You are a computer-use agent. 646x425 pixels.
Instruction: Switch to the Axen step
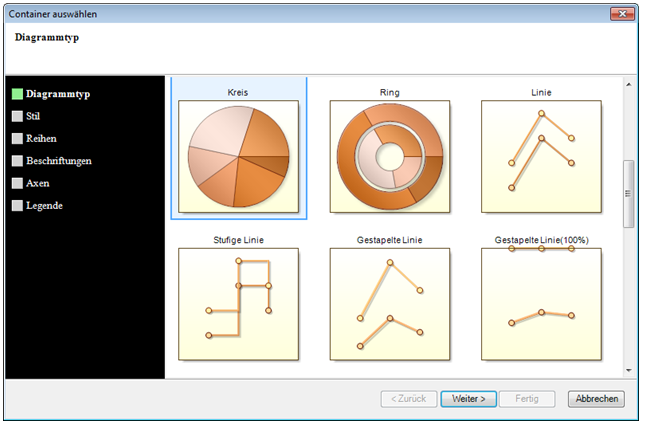pos(38,183)
